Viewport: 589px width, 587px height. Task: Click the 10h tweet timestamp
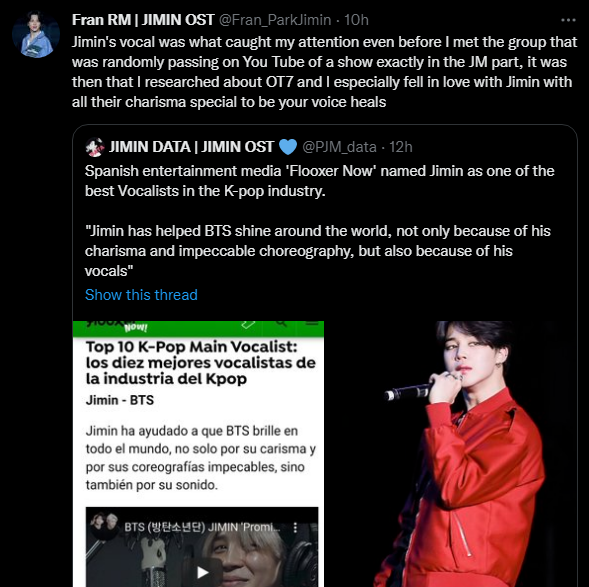pyautogui.click(x=356, y=20)
